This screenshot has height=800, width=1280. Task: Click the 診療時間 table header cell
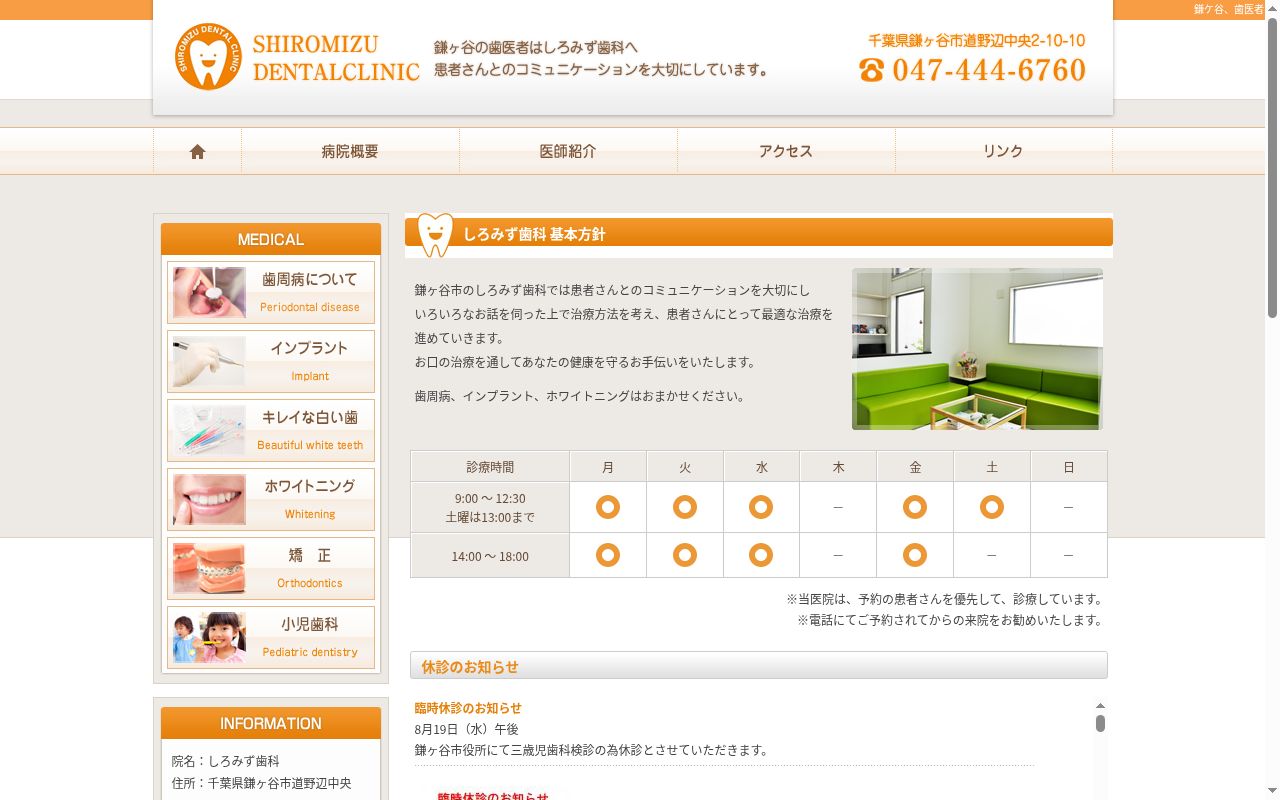click(490, 467)
